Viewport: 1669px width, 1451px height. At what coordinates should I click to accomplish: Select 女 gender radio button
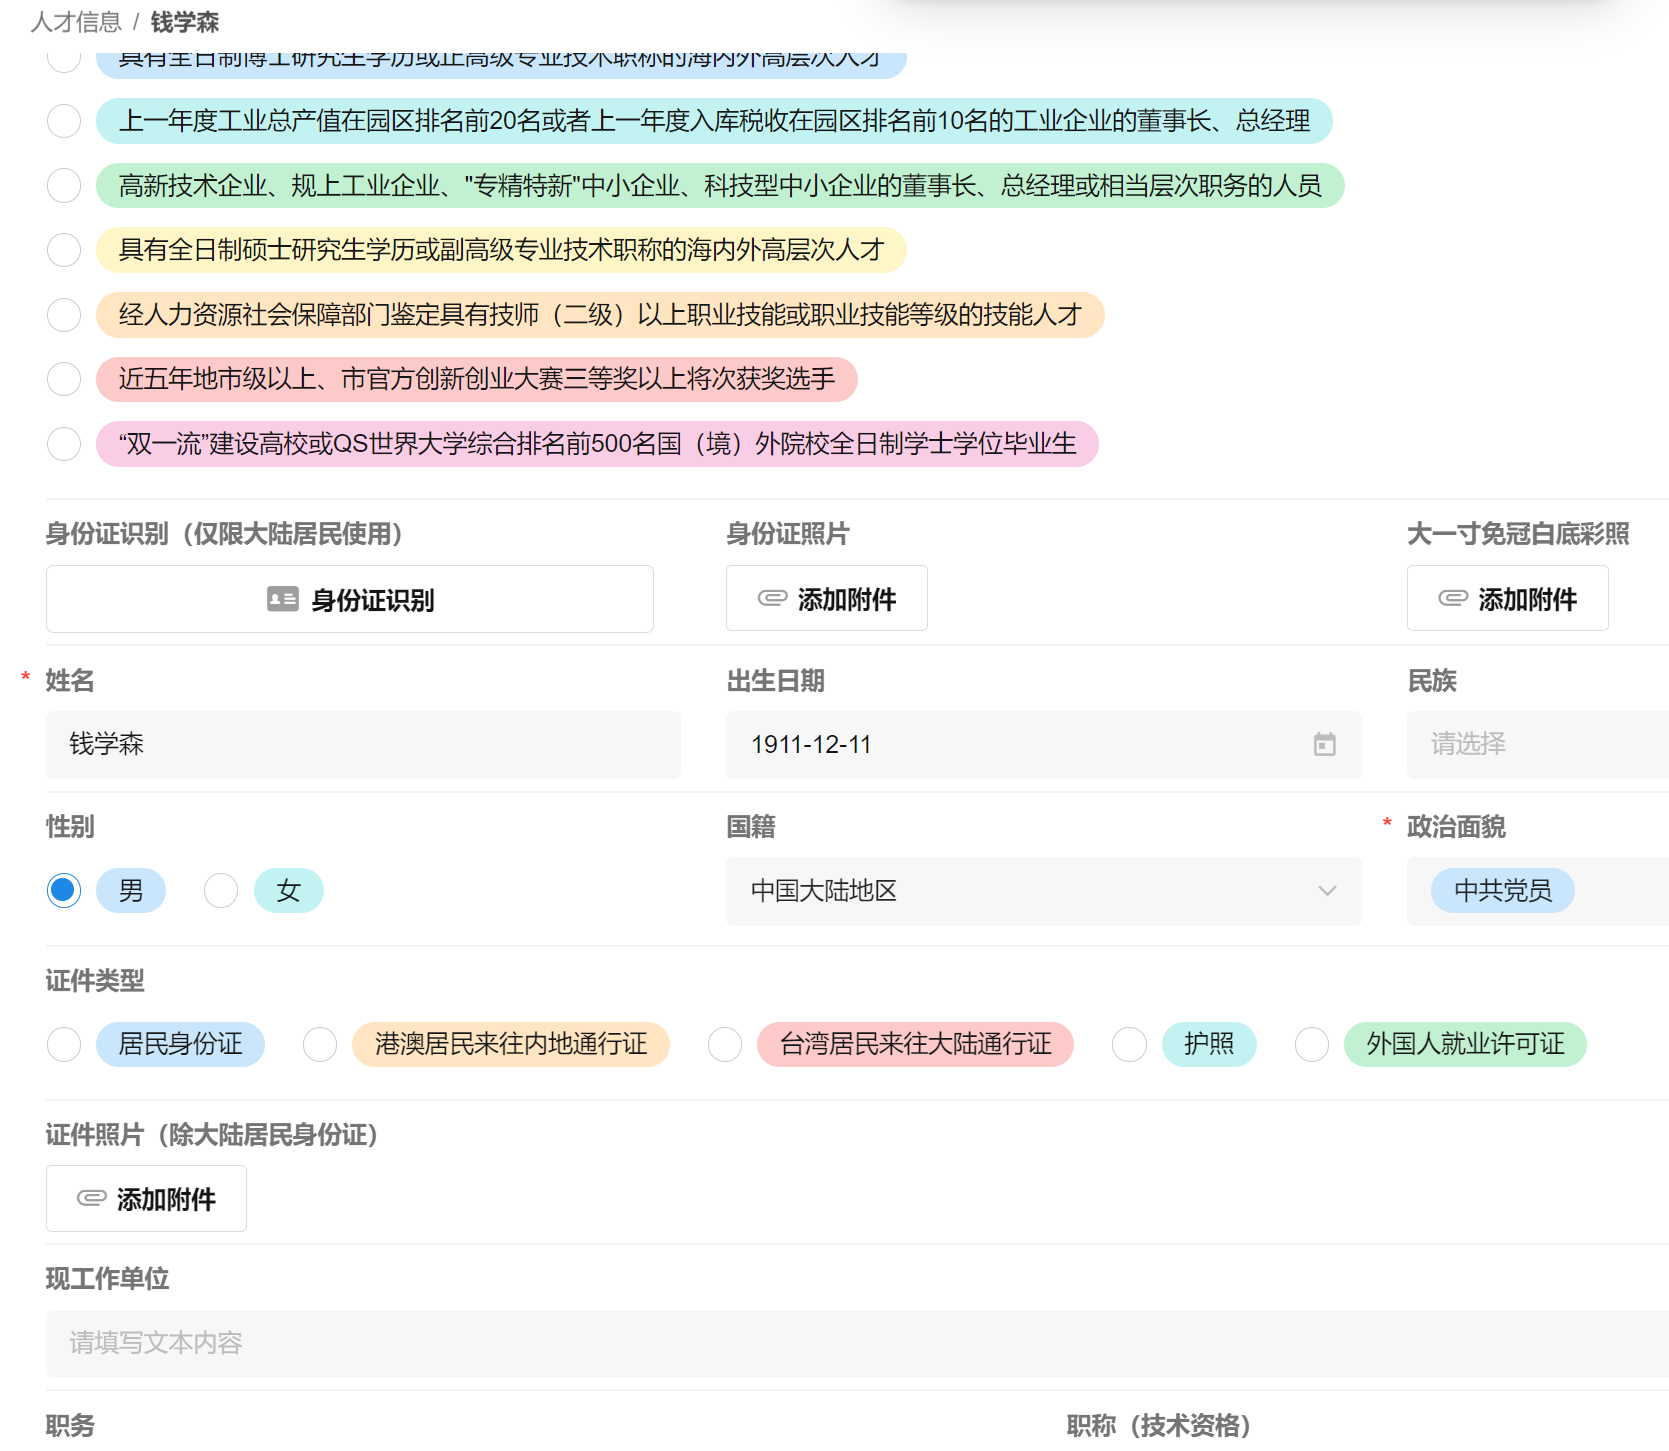pyautogui.click(x=221, y=890)
